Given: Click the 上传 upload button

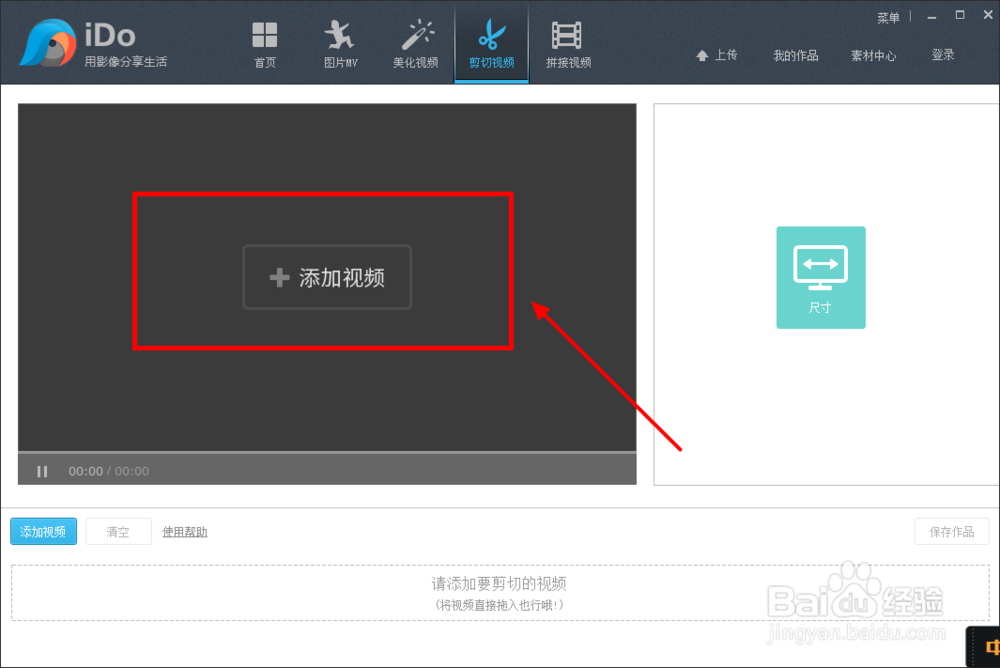Looking at the screenshot, I should click(717, 56).
